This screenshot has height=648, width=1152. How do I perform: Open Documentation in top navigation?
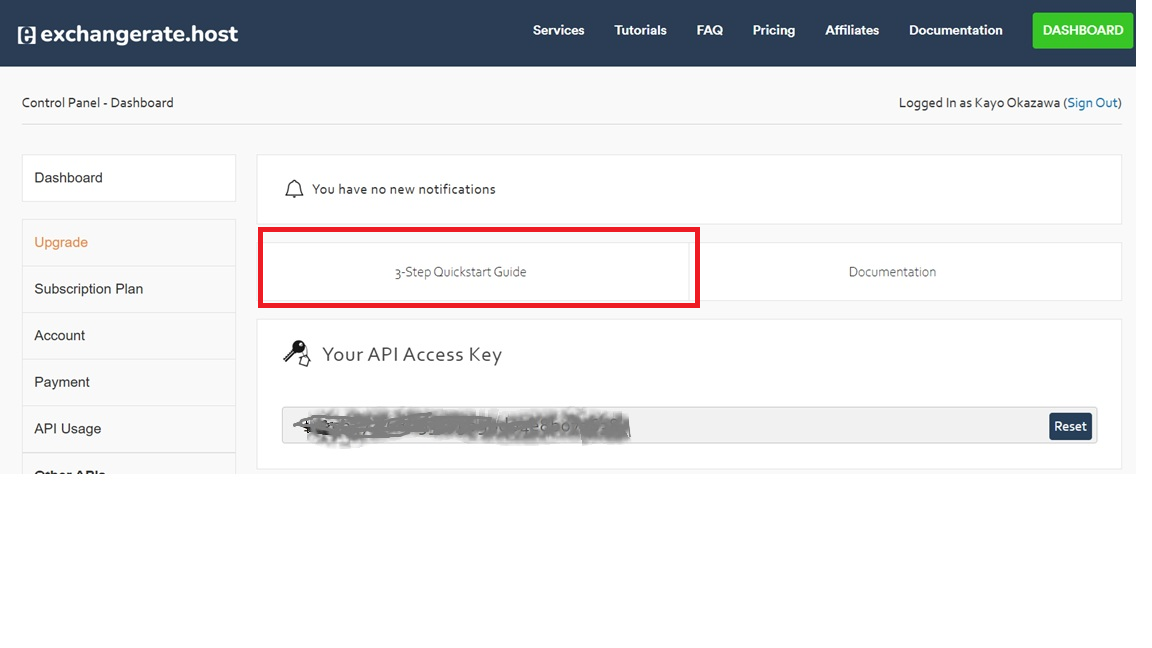pos(955,30)
